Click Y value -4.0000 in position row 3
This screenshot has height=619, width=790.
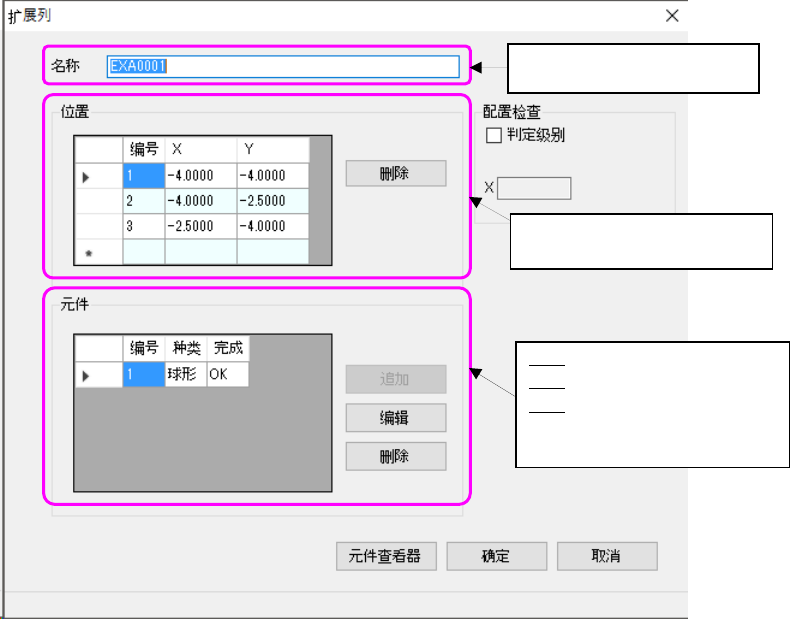point(273,226)
